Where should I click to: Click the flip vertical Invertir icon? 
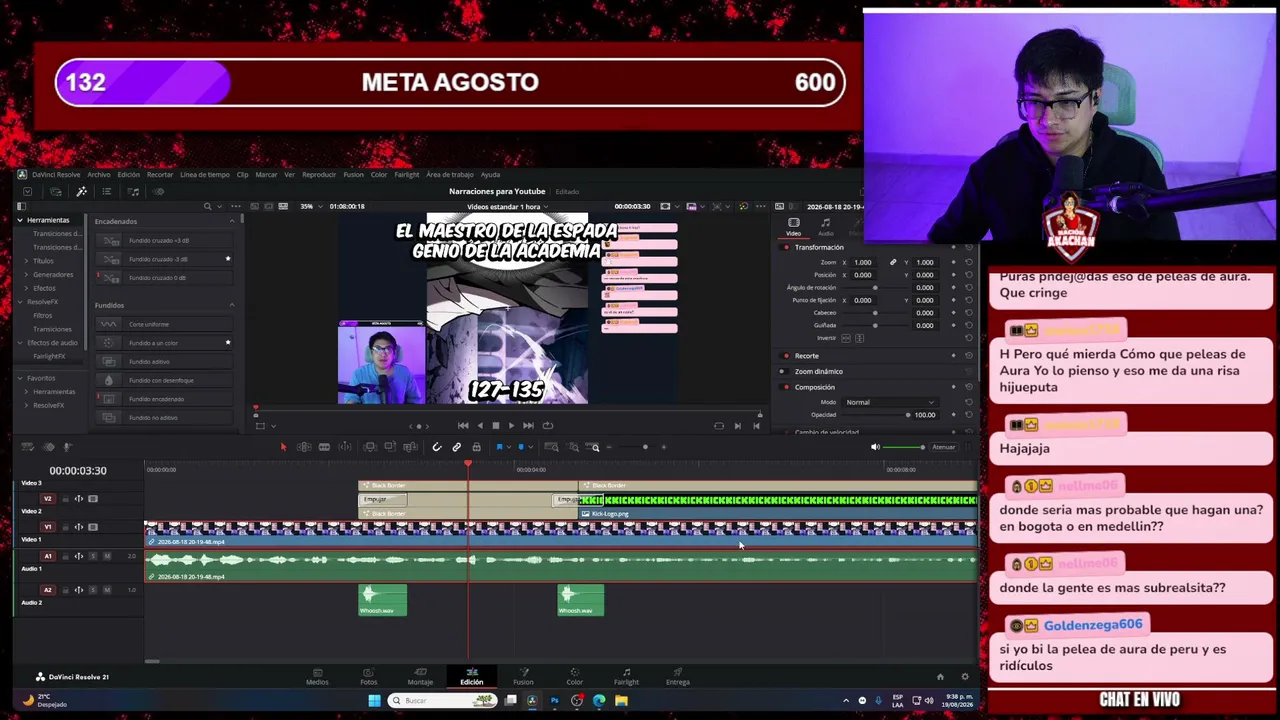coord(859,338)
